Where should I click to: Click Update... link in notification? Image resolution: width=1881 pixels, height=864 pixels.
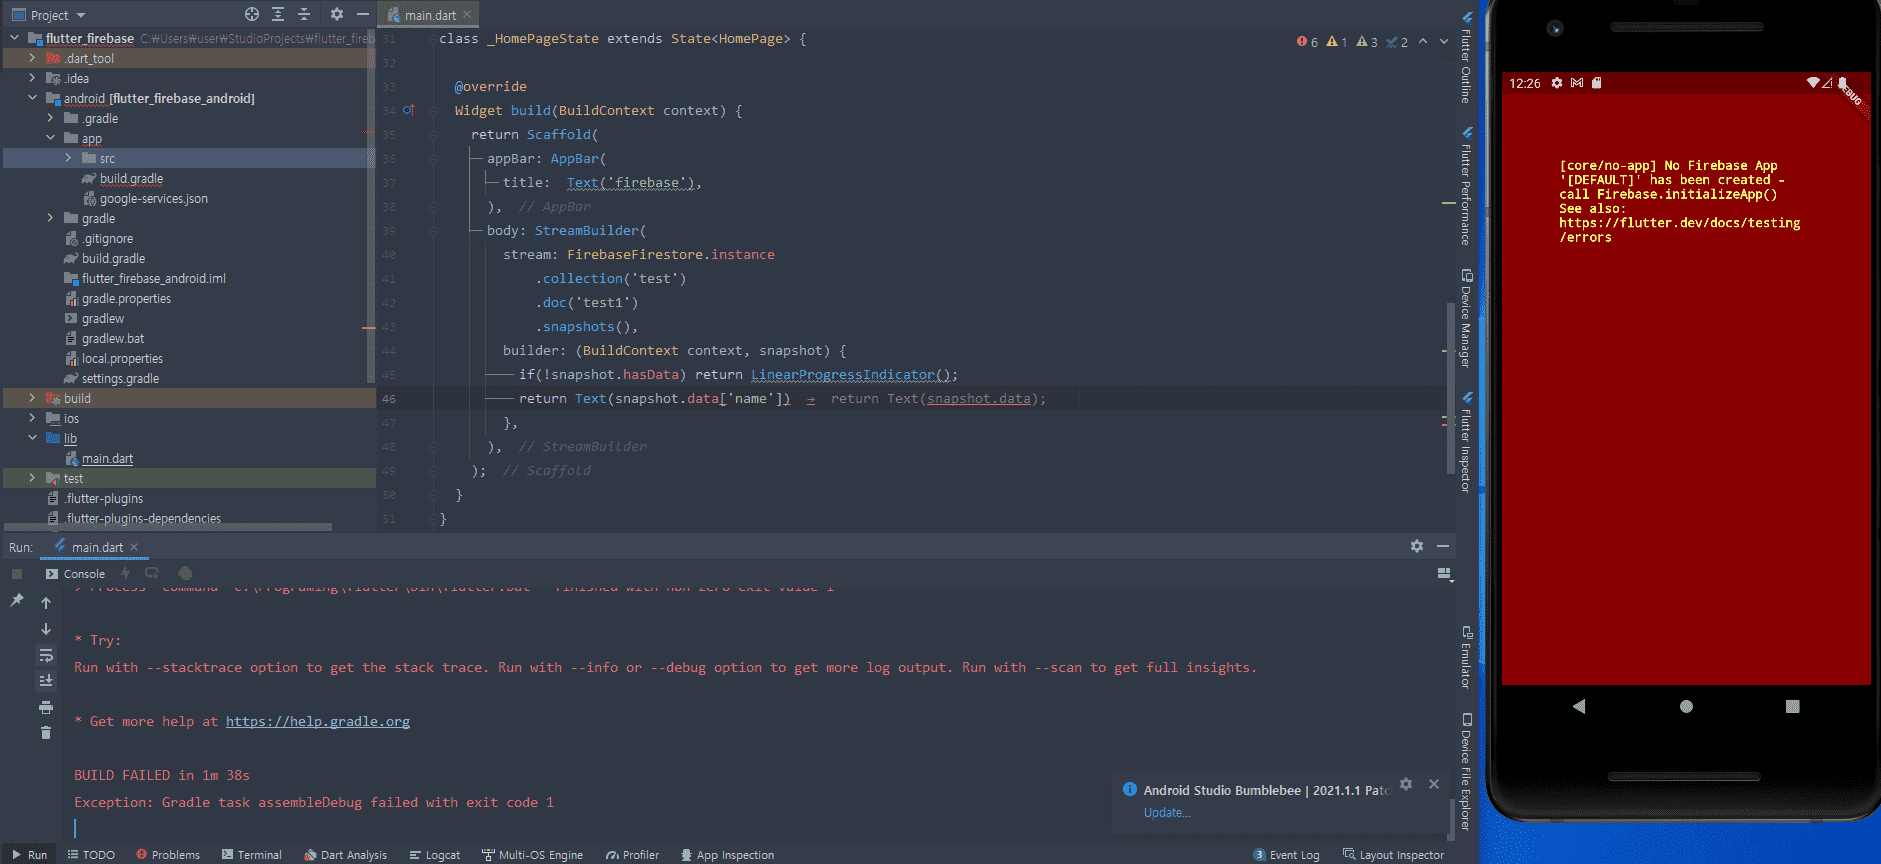pos(1167,813)
